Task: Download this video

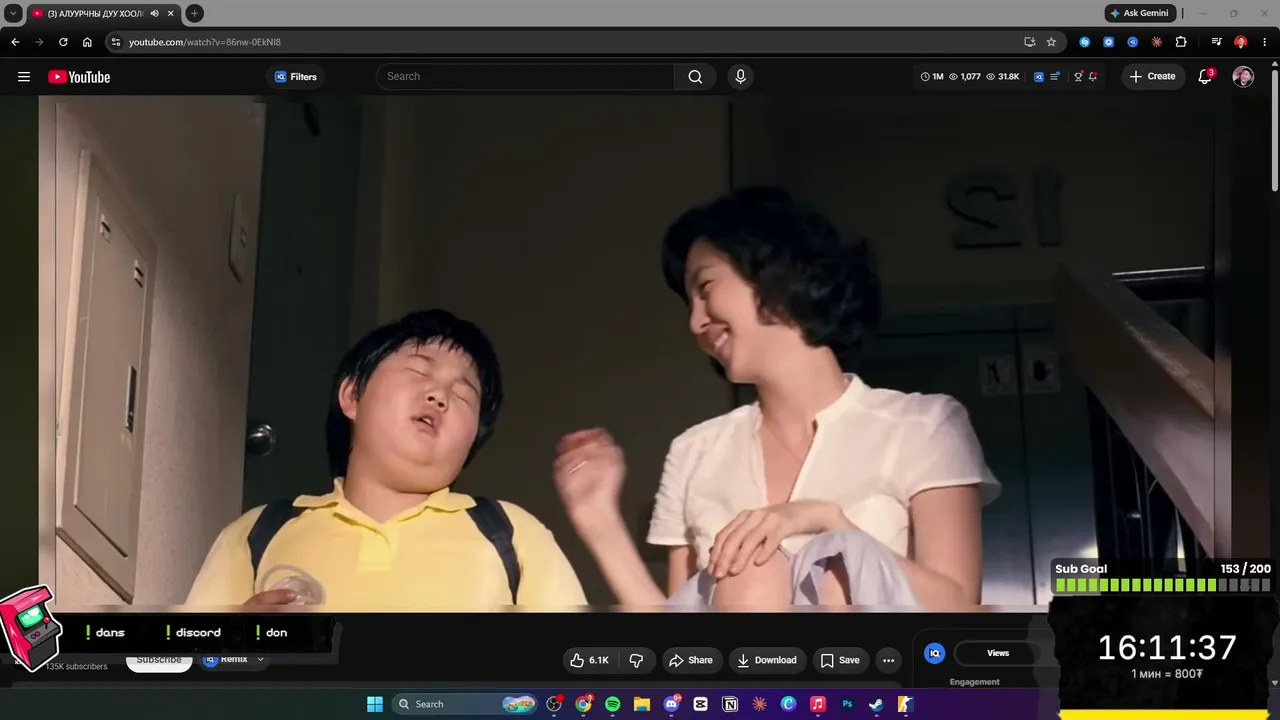Action: tap(767, 660)
